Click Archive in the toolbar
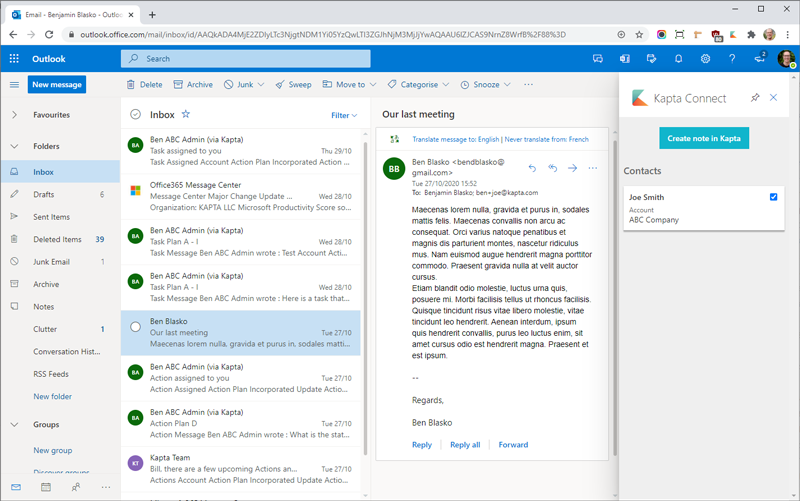The width and height of the screenshot is (800, 501). (x=193, y=85)
